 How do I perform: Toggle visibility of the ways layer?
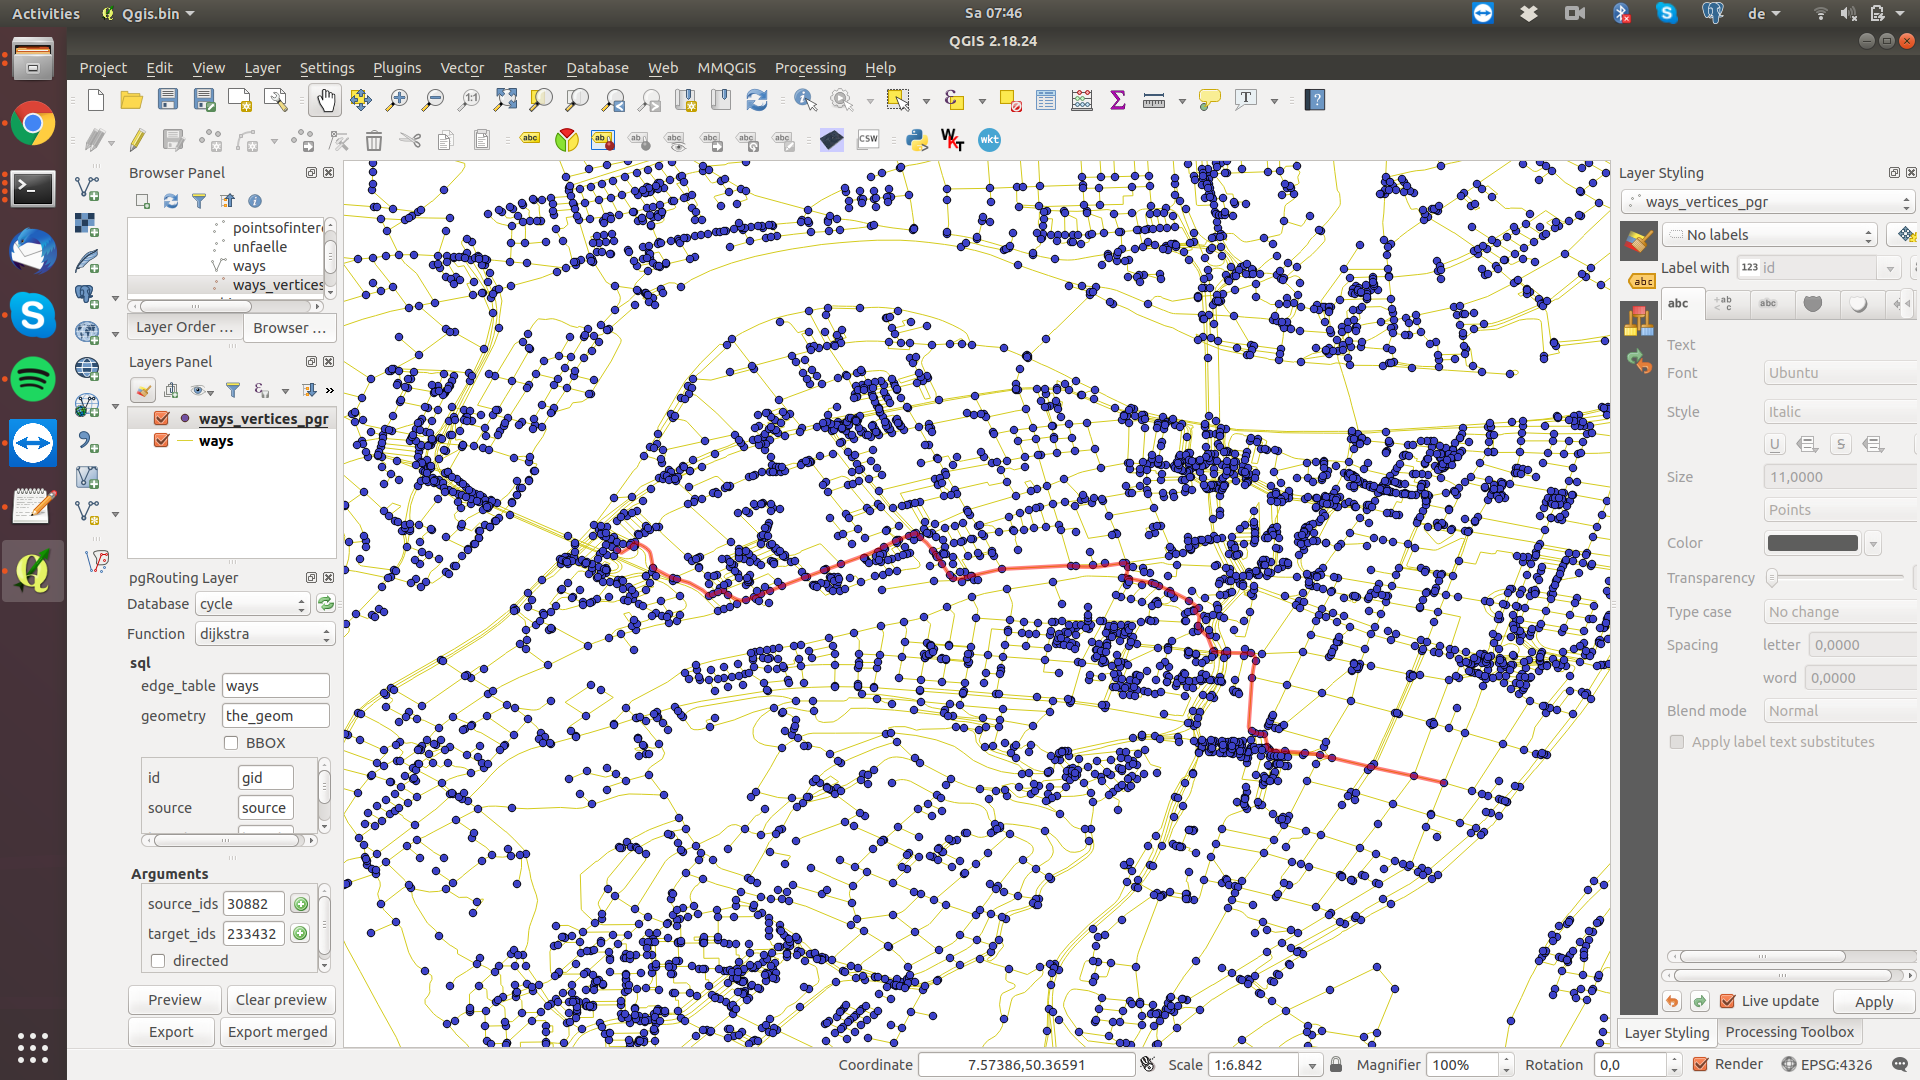161,441
